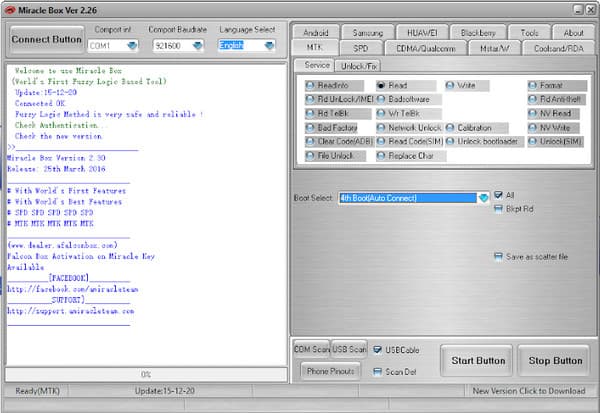Screen dimensions: 600x413
Task: Toggle the USBCable checkbox
Action: click(x=377, y=350)
